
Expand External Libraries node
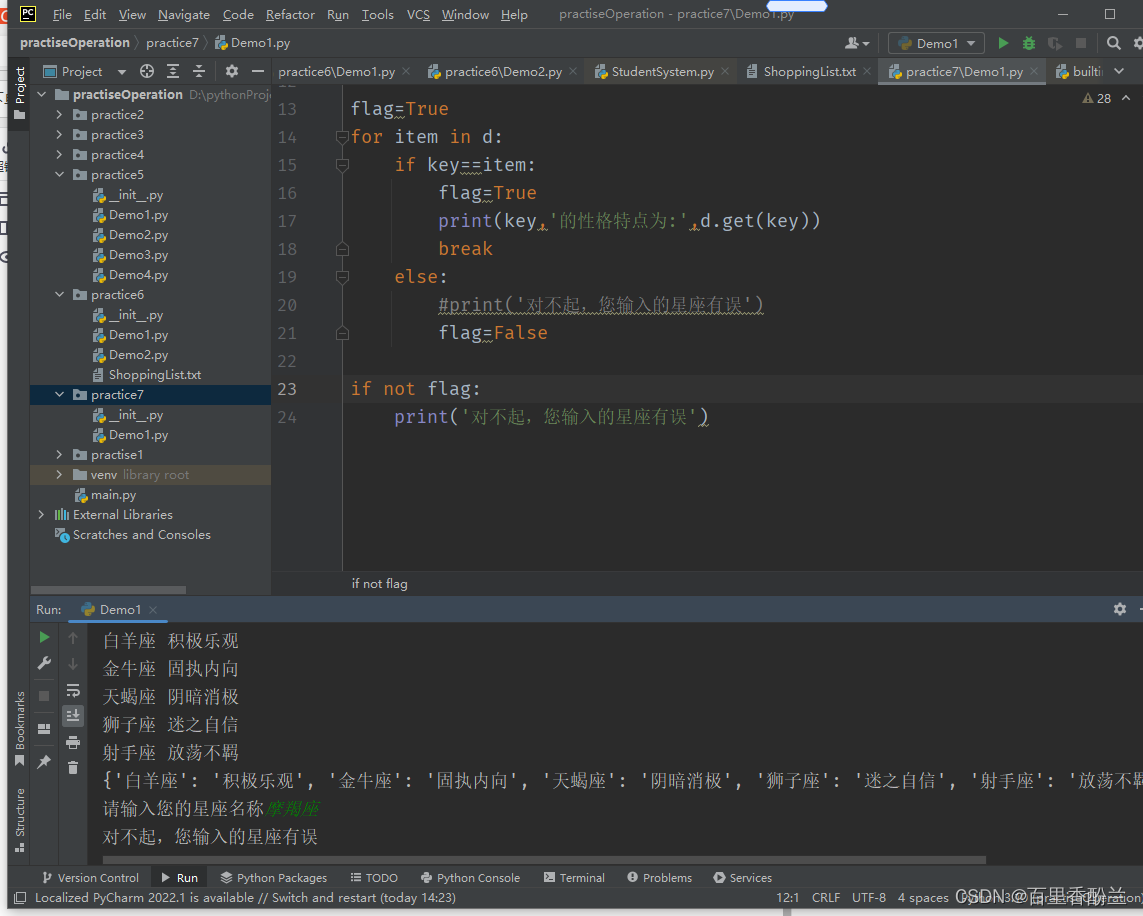[41, 514]
